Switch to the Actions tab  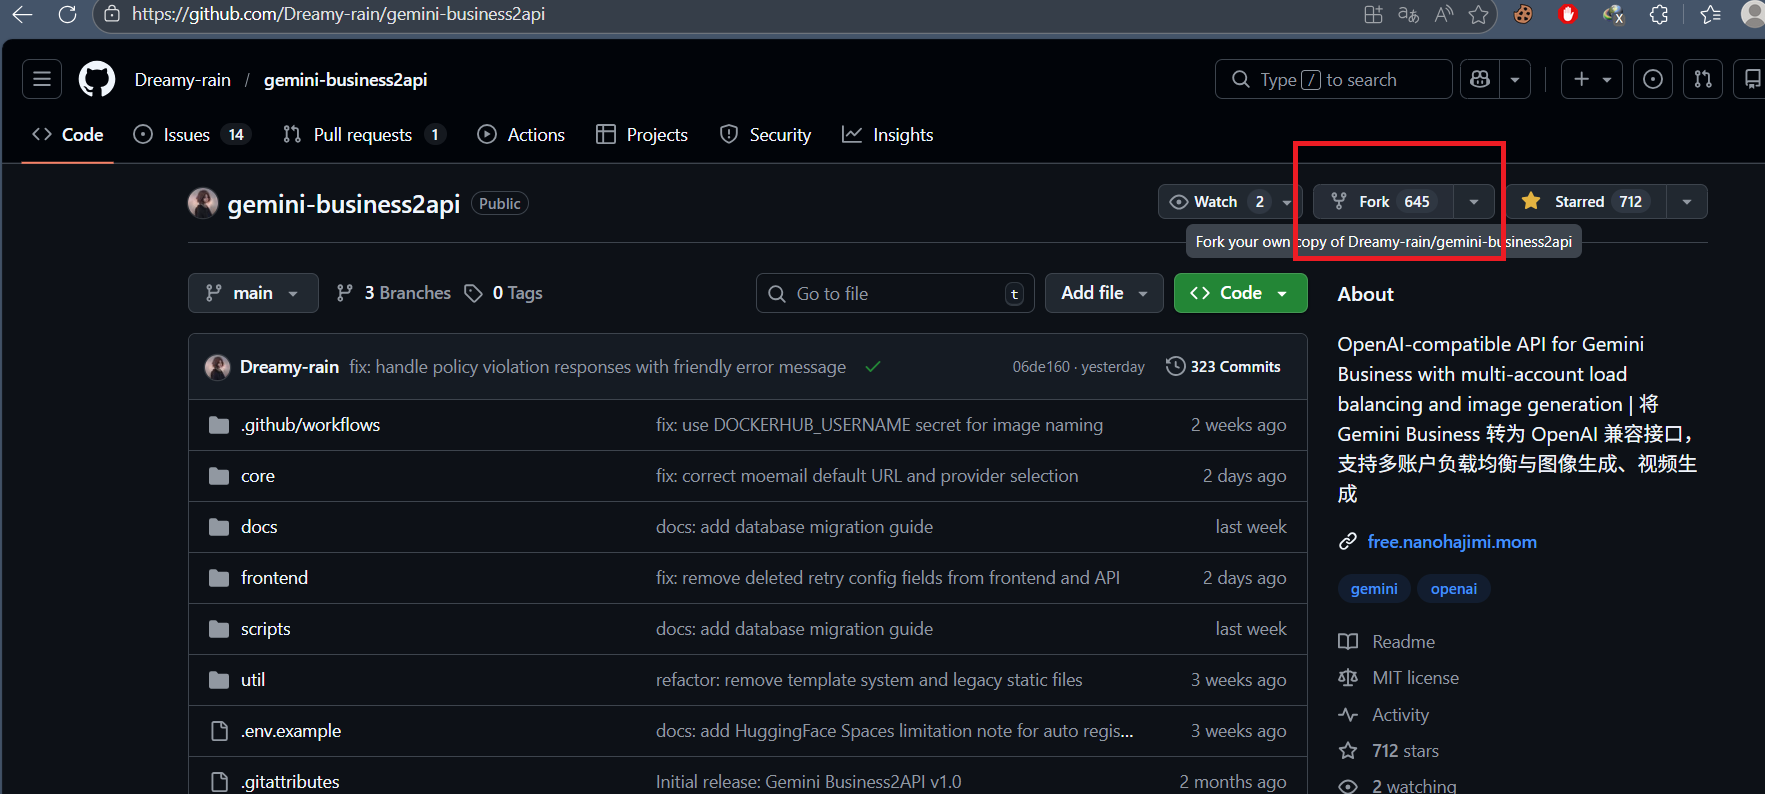(x=521, y=135)
